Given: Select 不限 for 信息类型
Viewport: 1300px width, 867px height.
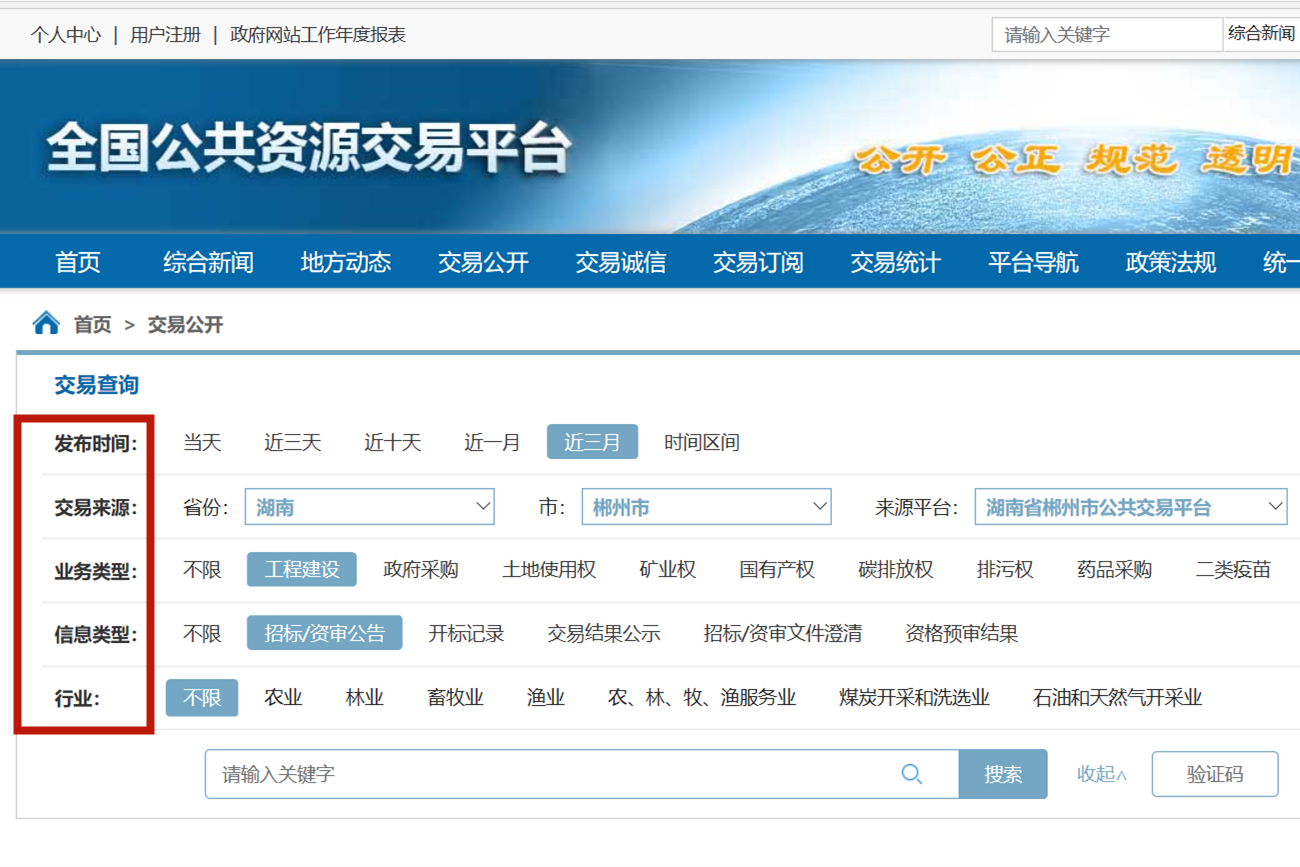Looking at the screenshot, I should [202, 633].
